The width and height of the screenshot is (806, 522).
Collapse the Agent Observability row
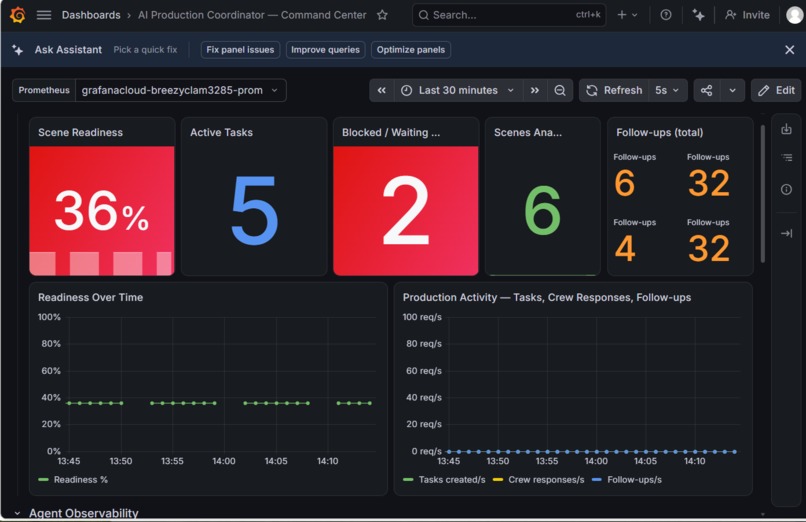(17, 513)
